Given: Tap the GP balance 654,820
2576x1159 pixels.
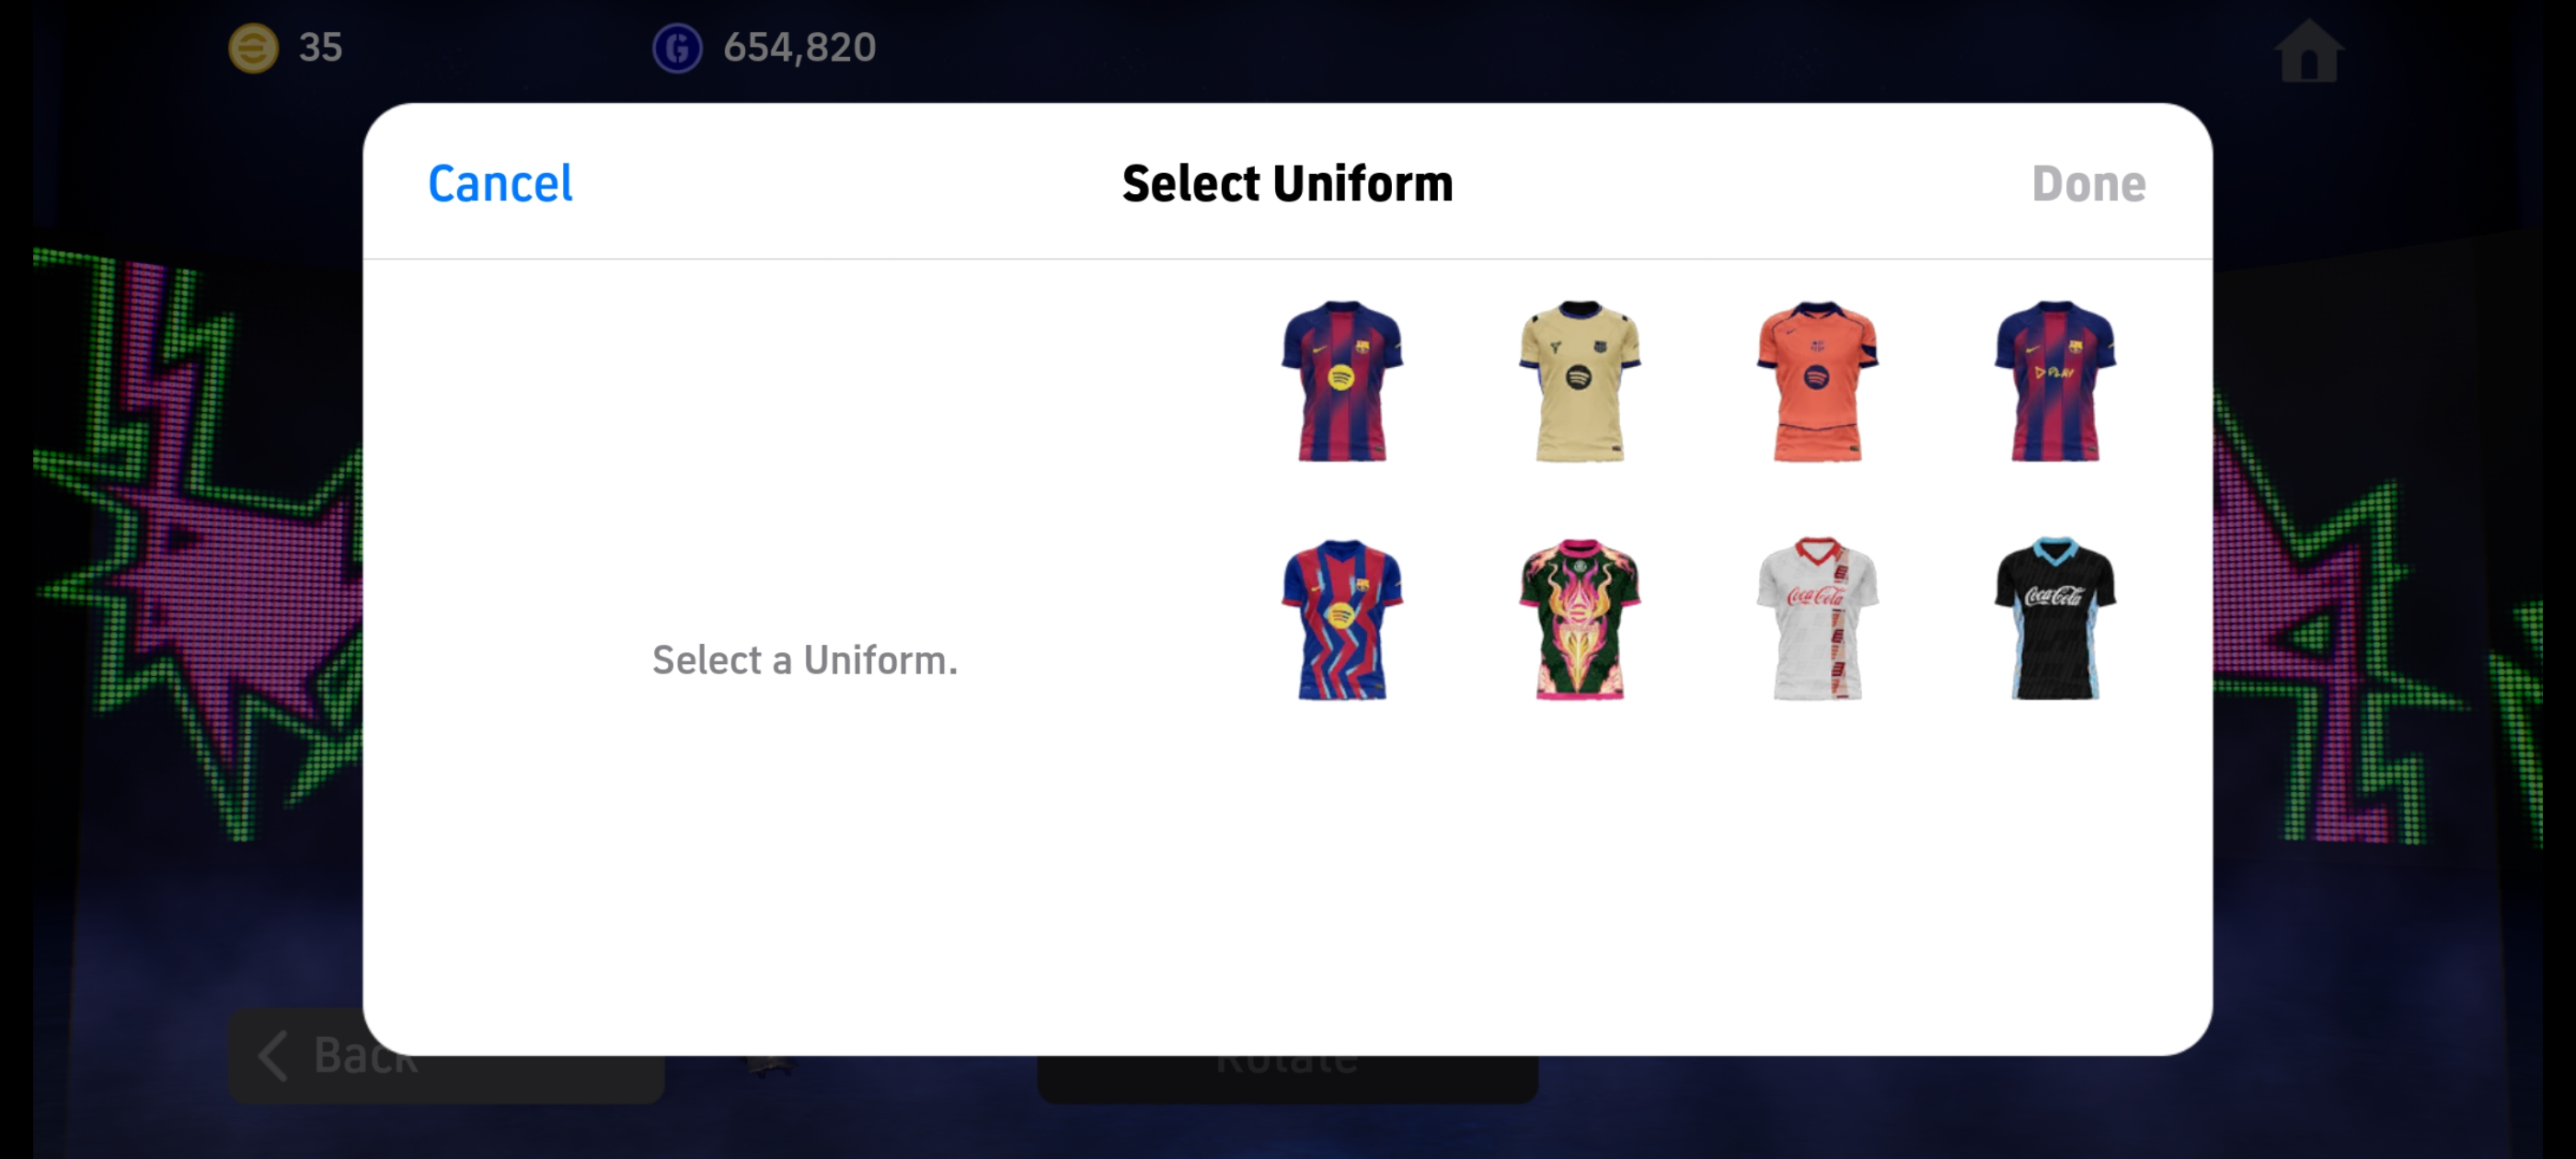Looking at the screenshot, I should (x=799, y=47).
